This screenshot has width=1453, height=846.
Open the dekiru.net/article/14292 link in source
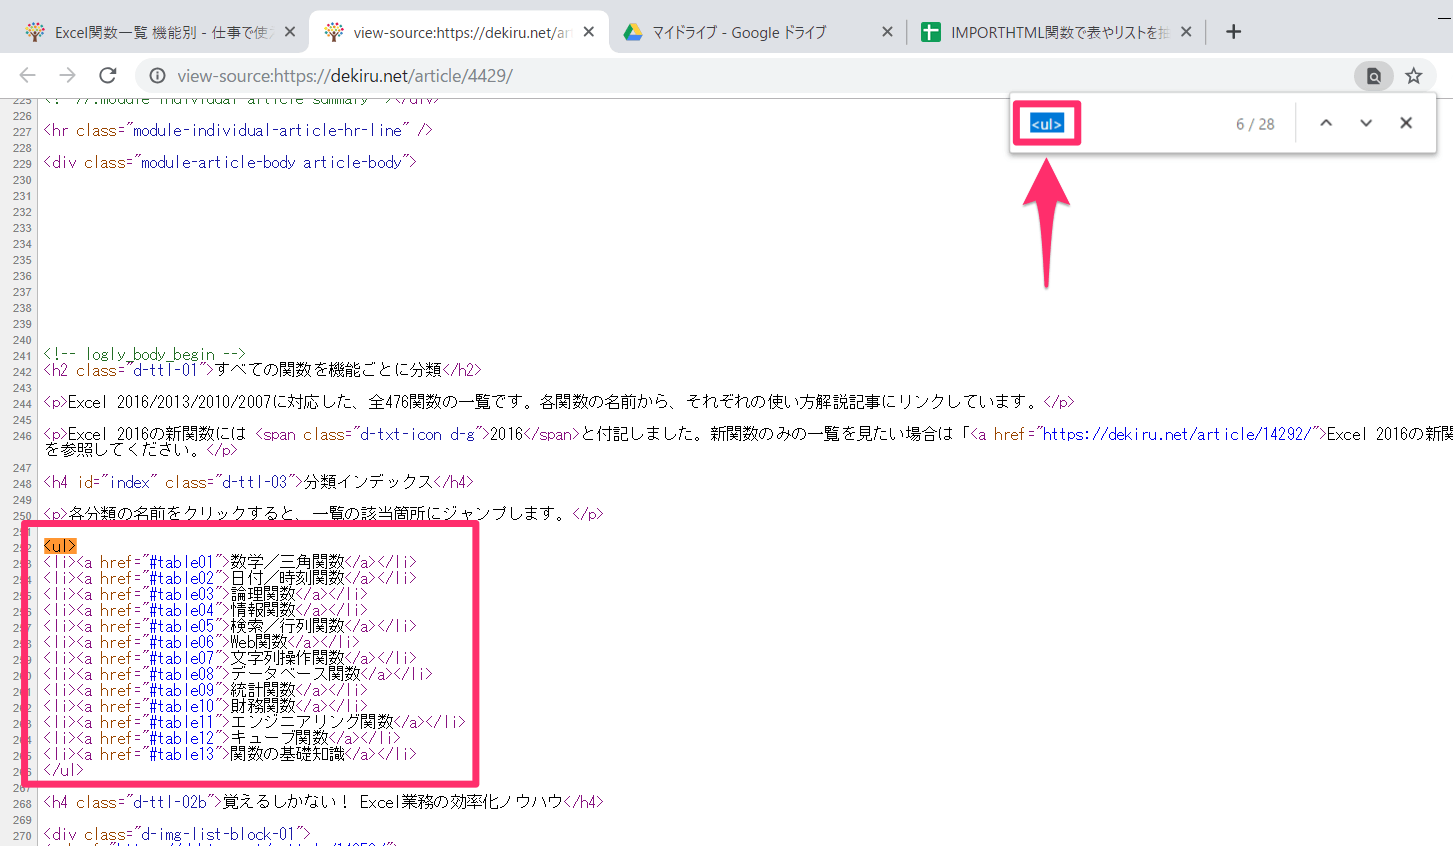(1180, 434)
